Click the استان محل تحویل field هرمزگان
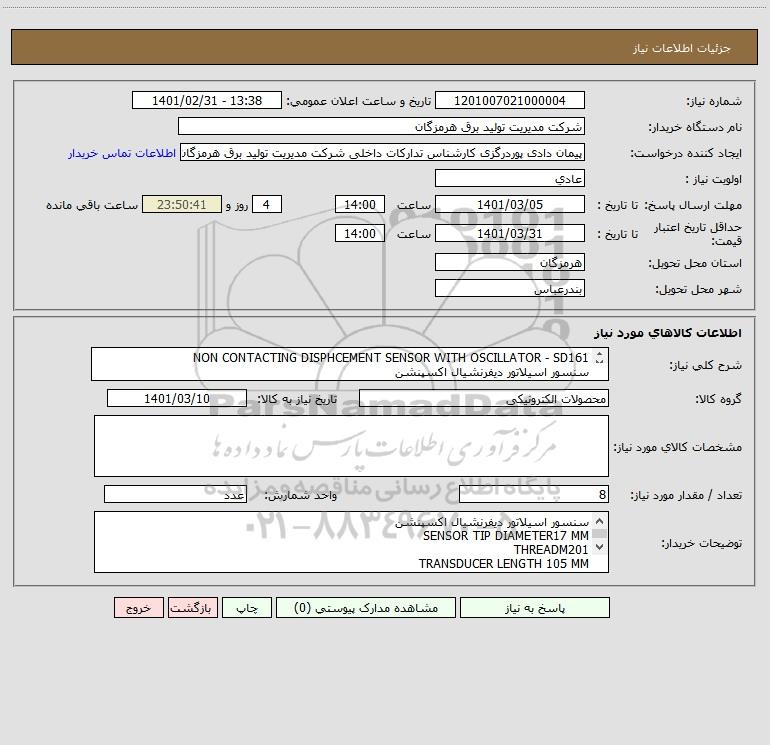 point(510,262)
